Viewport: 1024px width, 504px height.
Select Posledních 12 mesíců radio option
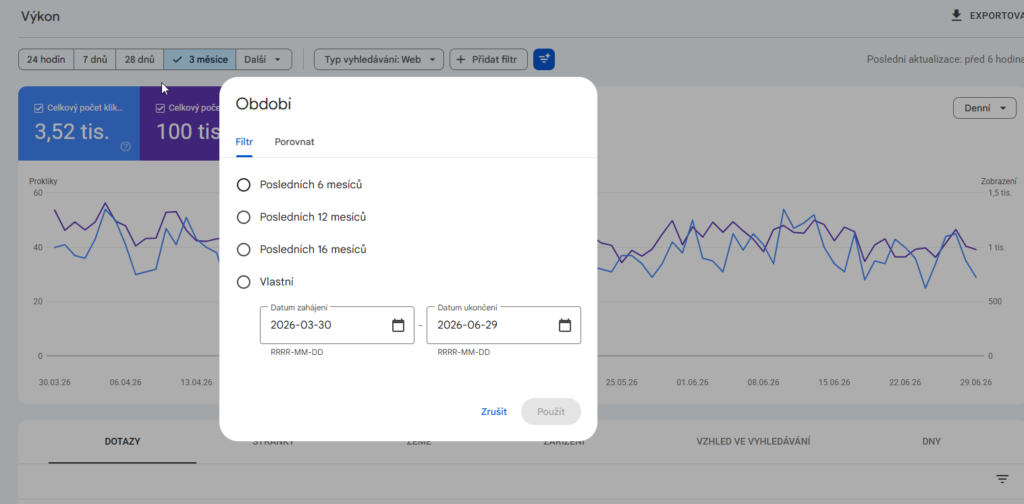point(244,217)
